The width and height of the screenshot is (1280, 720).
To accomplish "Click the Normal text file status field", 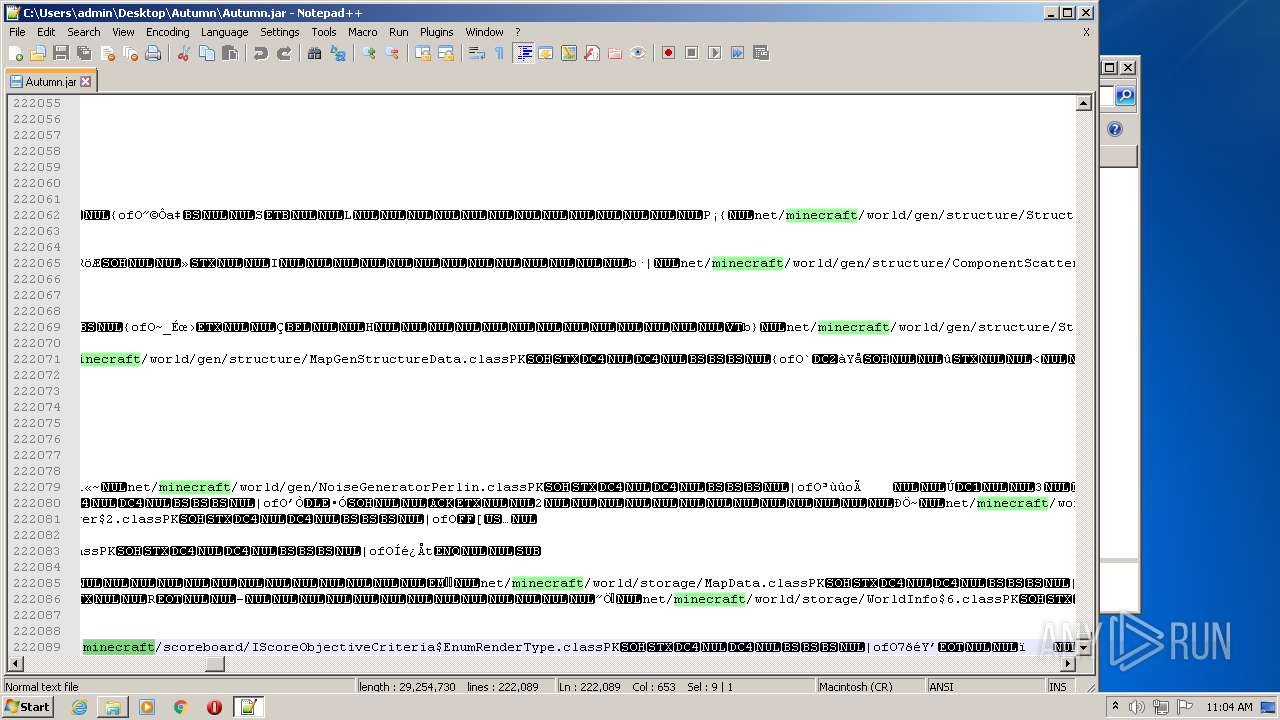I will (x=179, y=687).
